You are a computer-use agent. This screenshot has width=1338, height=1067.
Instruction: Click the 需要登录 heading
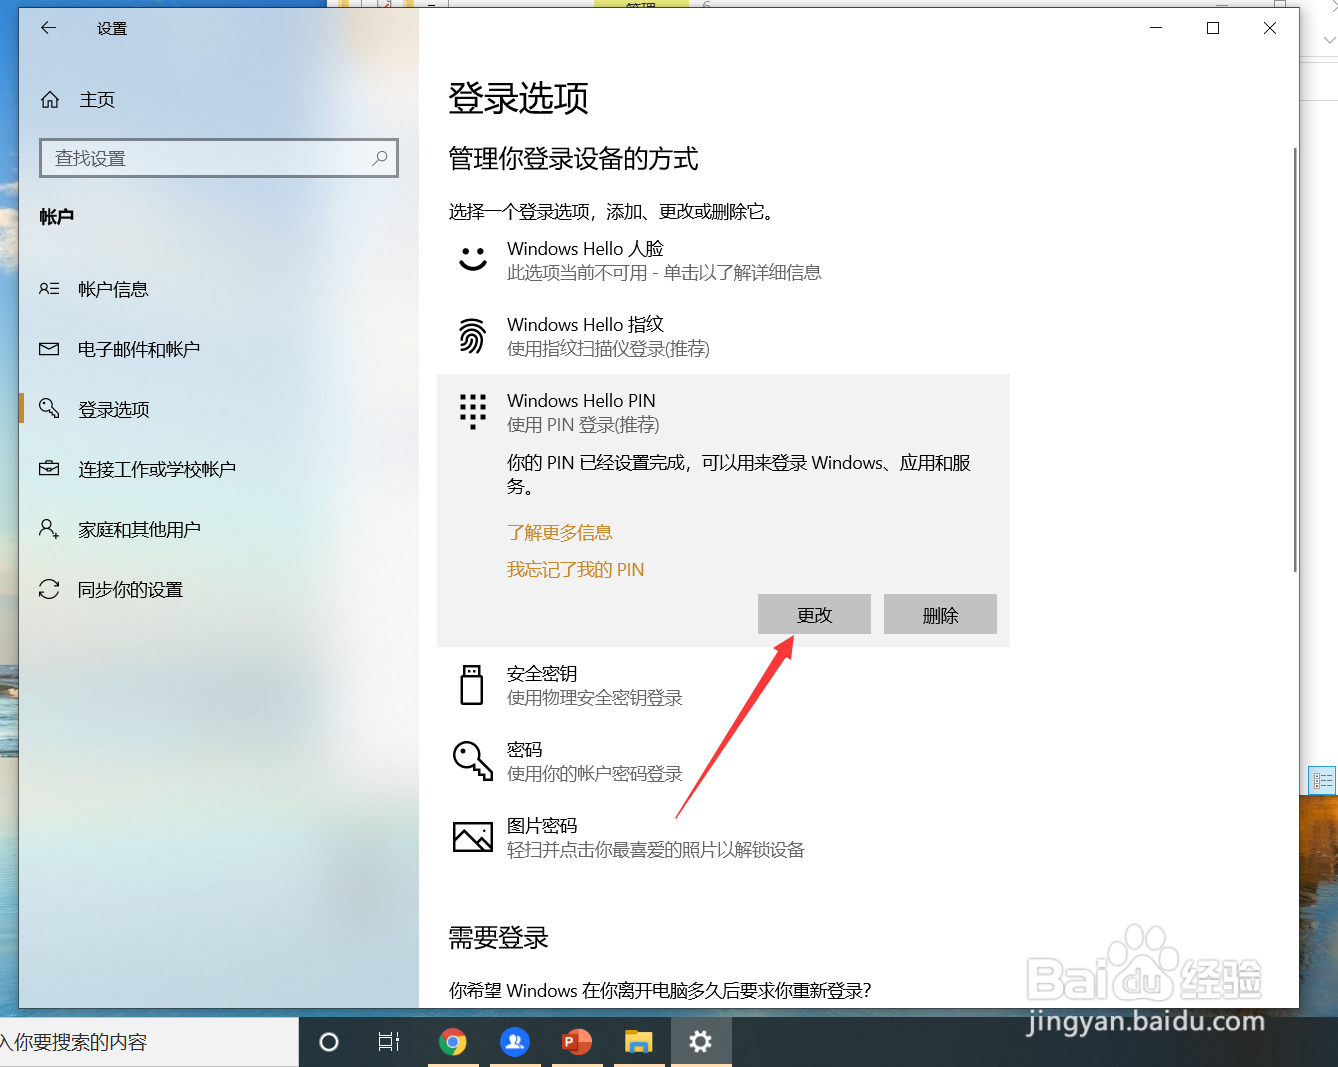[x=498, y=938]
